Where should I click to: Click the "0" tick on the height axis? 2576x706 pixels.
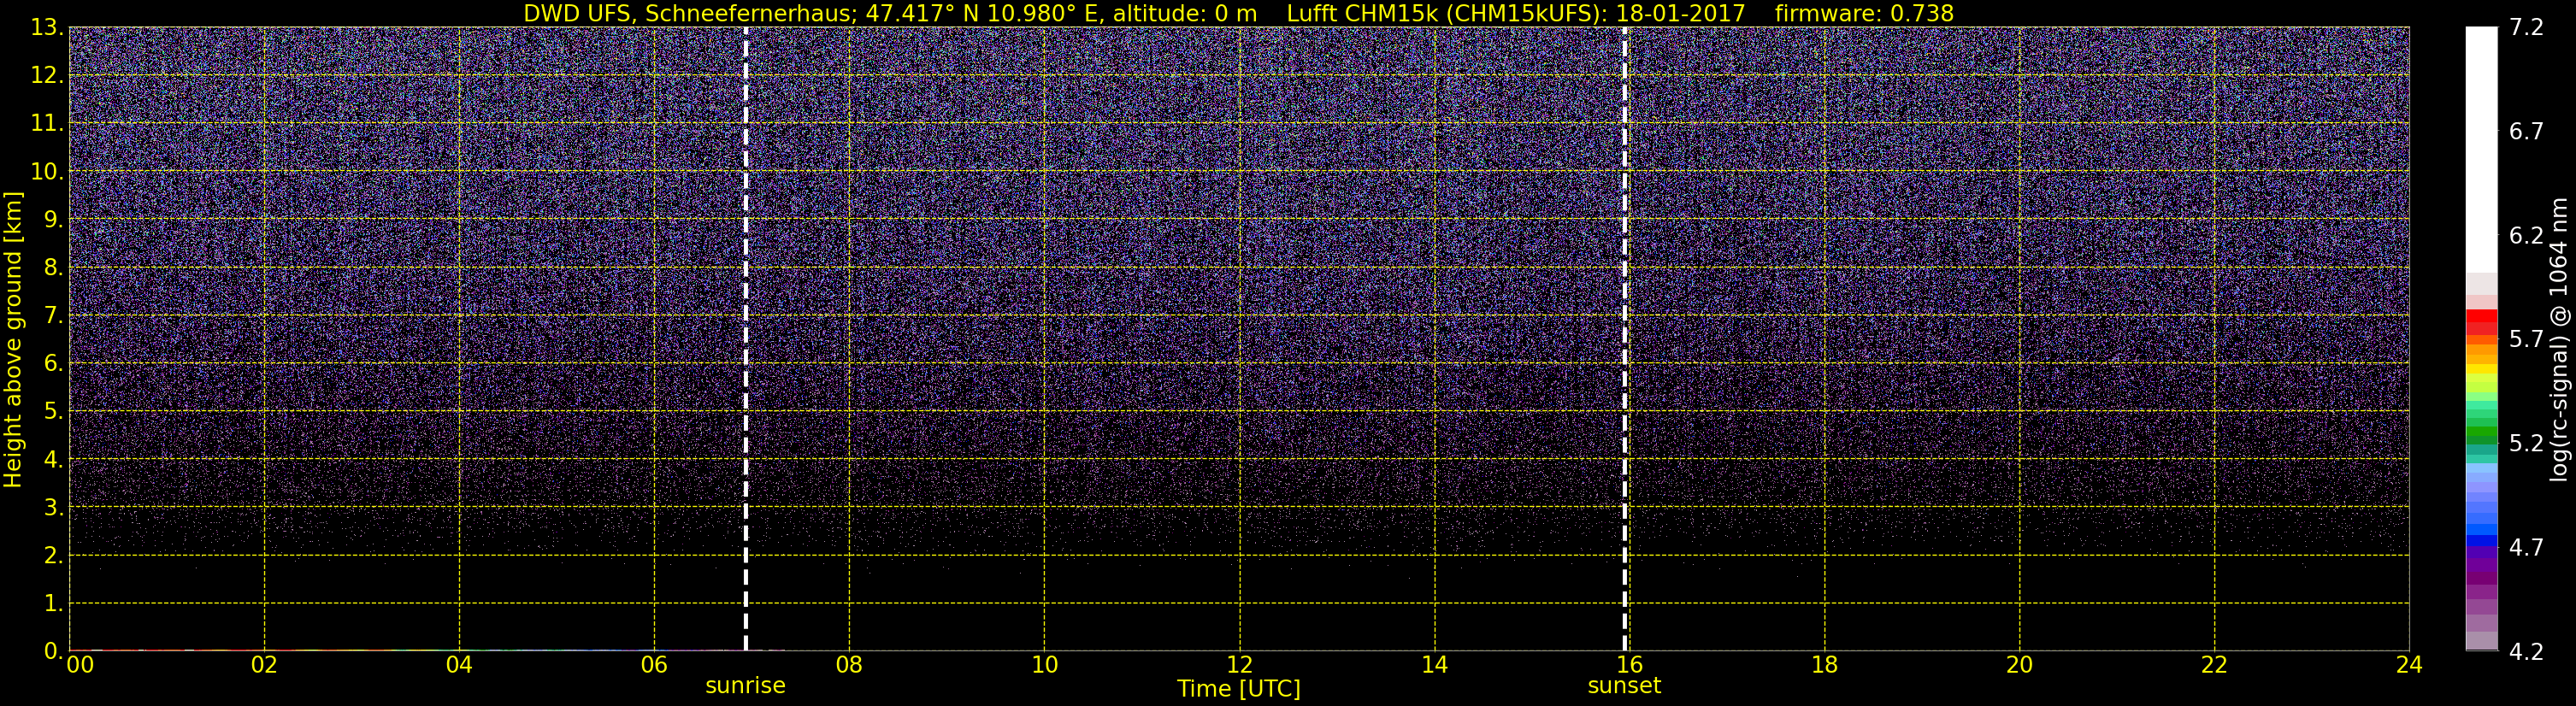tap(52, 651)
